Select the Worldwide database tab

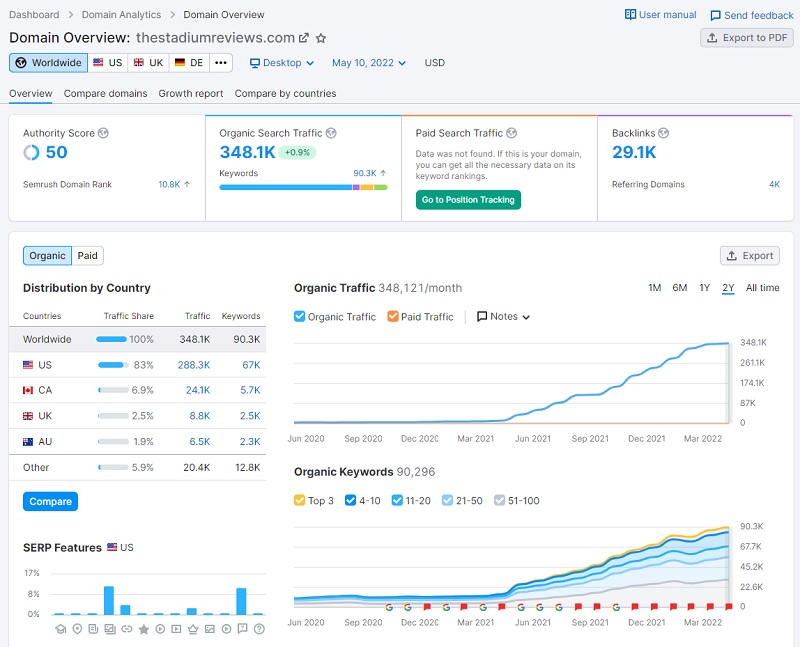pyautogui.click(x=48, y=63)
